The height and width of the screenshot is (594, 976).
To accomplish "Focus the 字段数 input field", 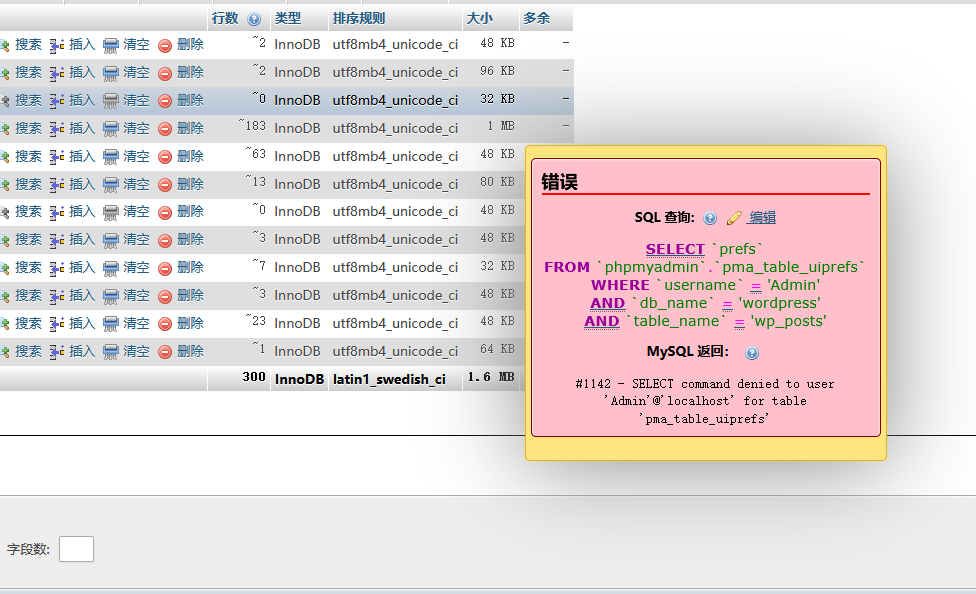I will click(76, 549).
